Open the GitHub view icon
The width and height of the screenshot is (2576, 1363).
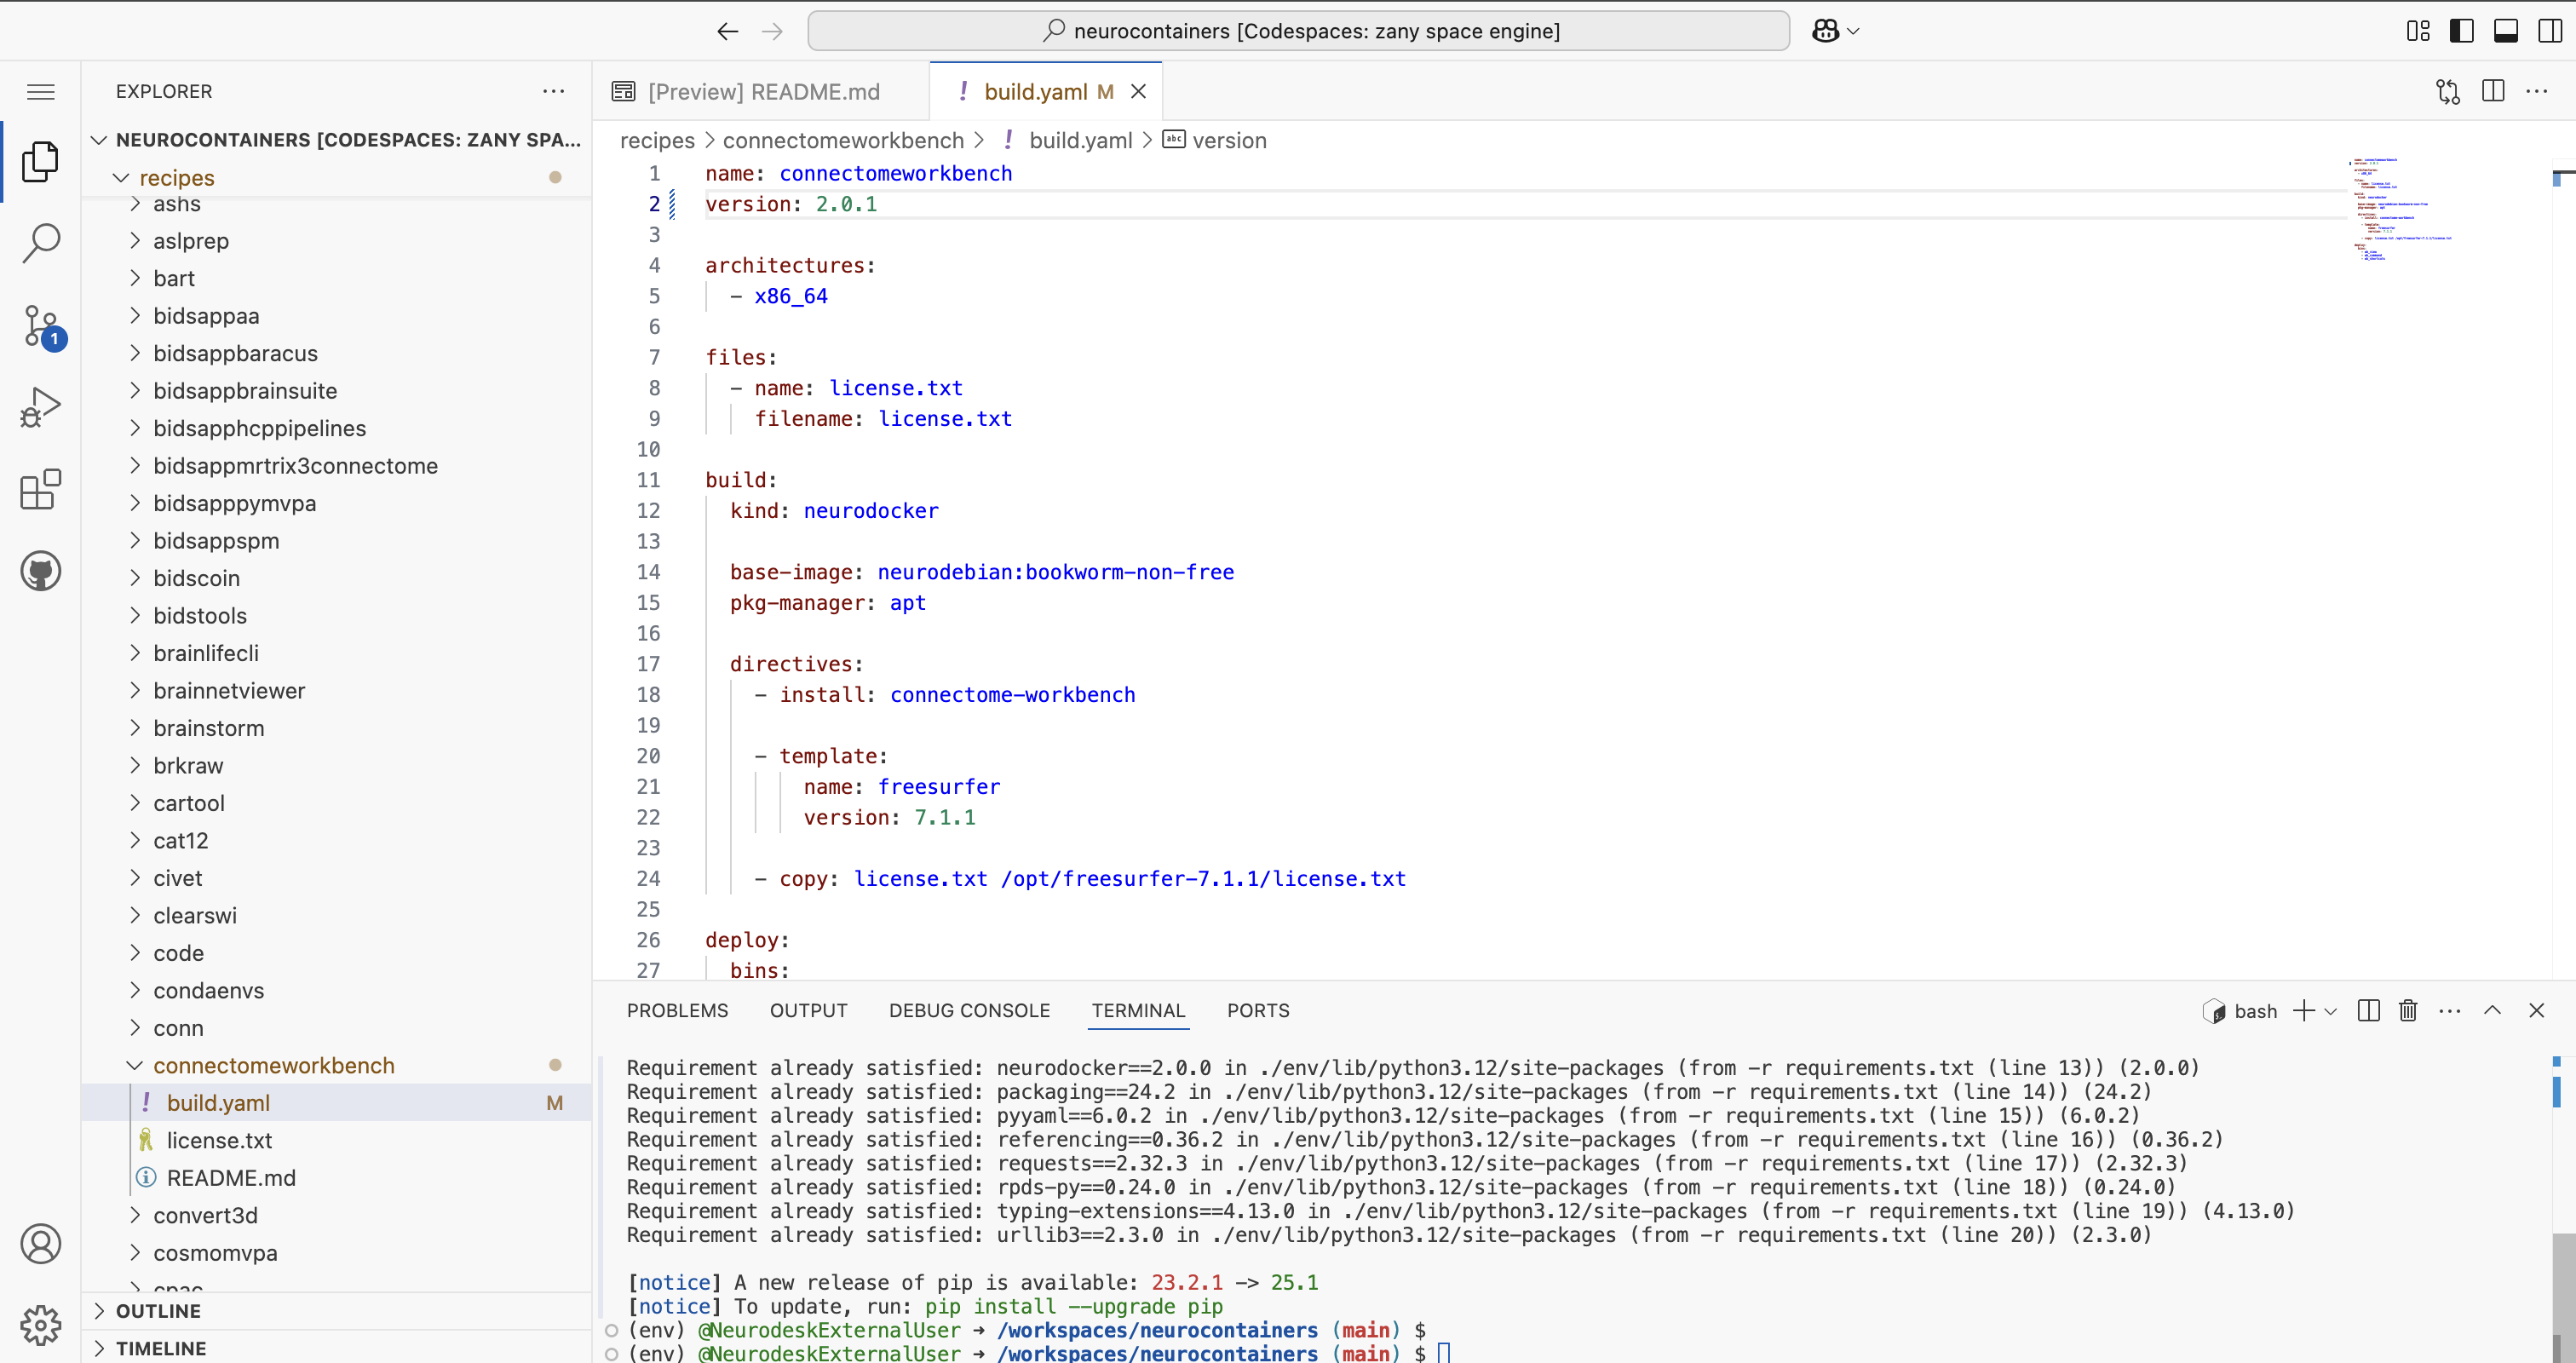pyautogui.click(x=41, y=571)
